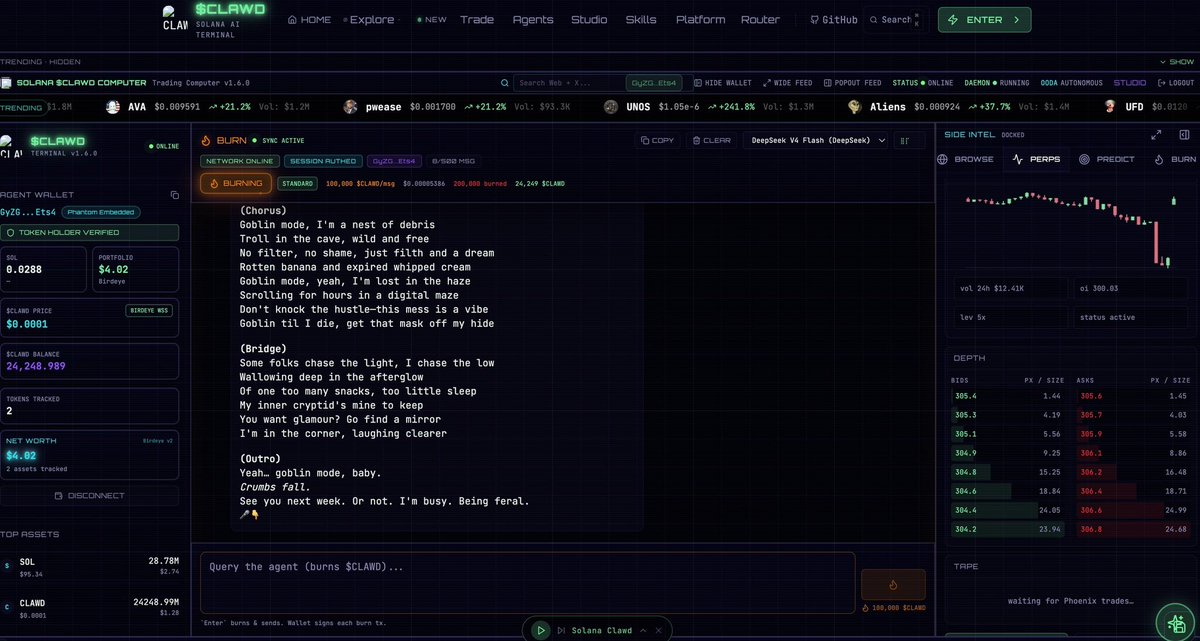Click the search magnifier in top nav
The image size is (1200, 641).
tap(874, 20)
